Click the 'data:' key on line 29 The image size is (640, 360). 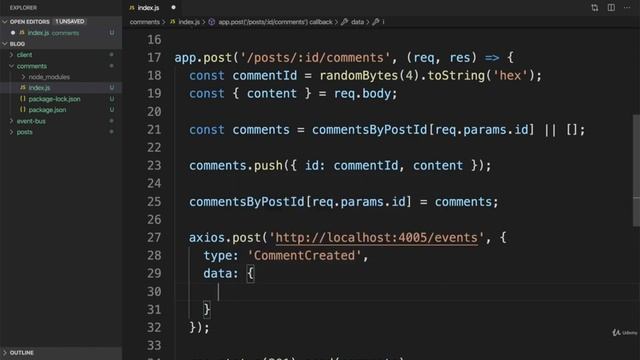221,273
